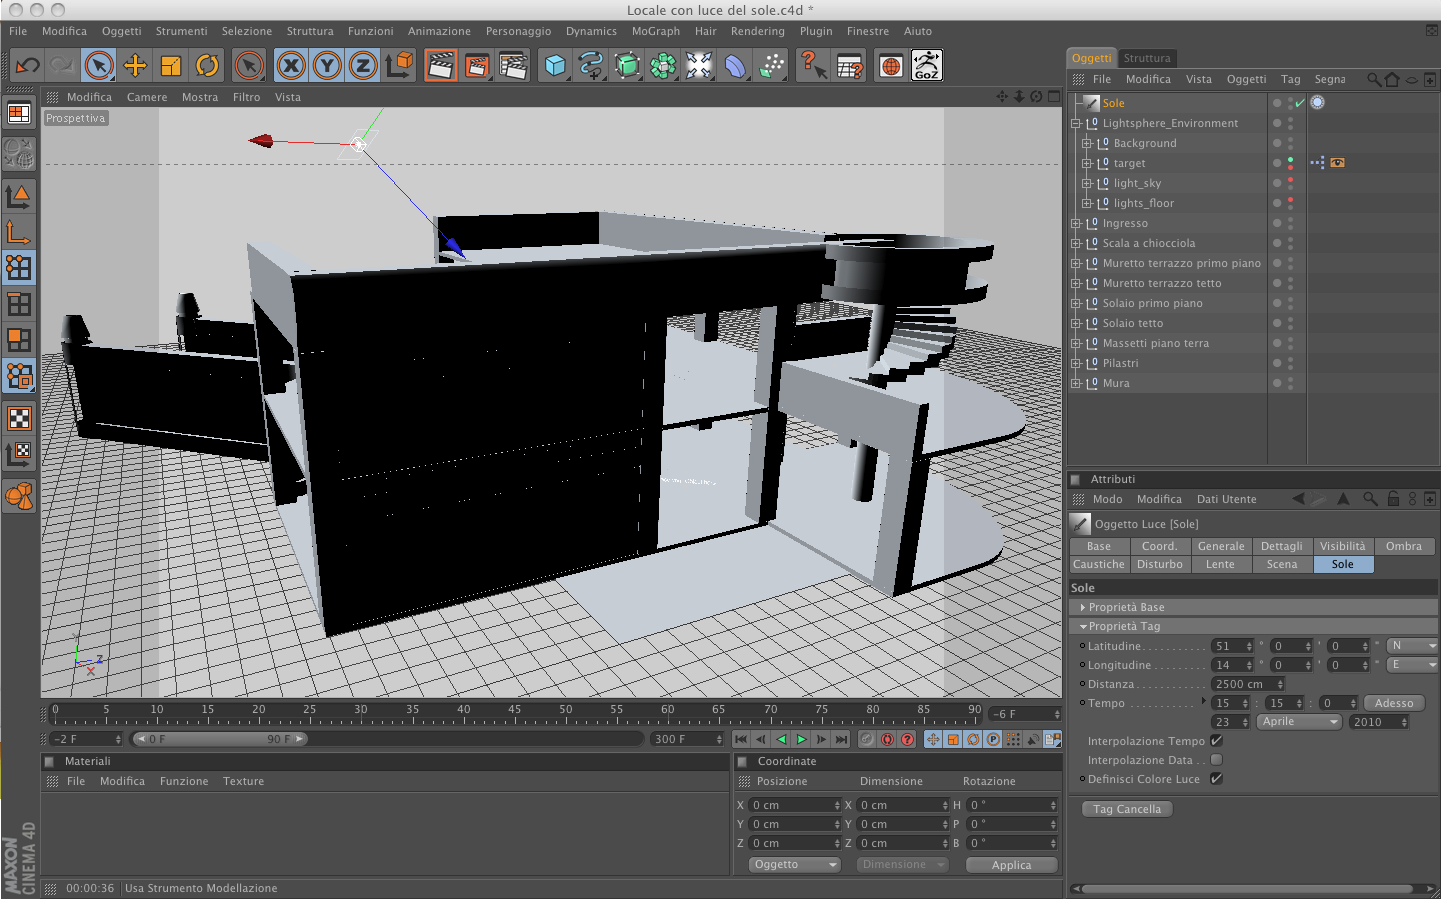
Task: Switch to the Ombra tab
Action: click(x=1403, y=546)
